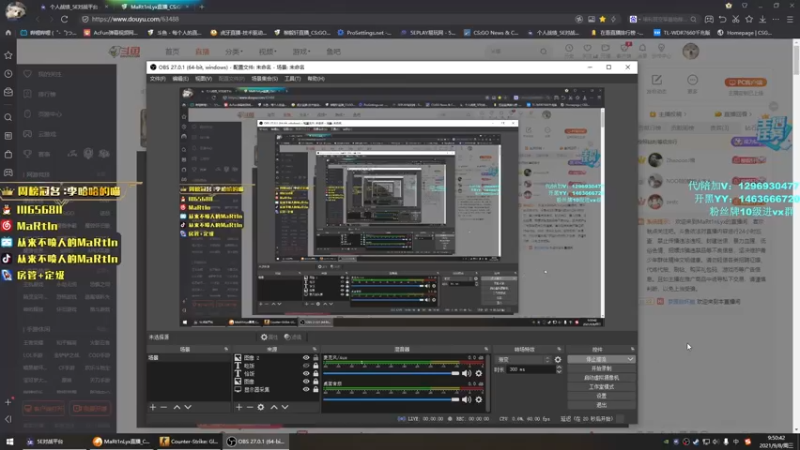Screen dimensions: 800x450
Task: Open microphone/Aux audio settings gear
Action: tap(479, 373)
